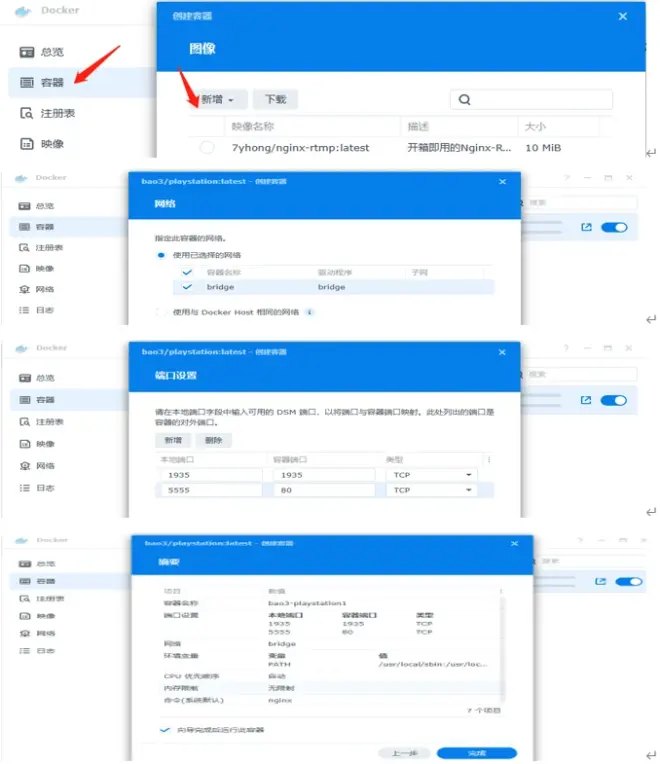This screenshot has height=764, width=660.
Task: Choose the 使用已选择的网络 radio option
Action: [161, 255]
